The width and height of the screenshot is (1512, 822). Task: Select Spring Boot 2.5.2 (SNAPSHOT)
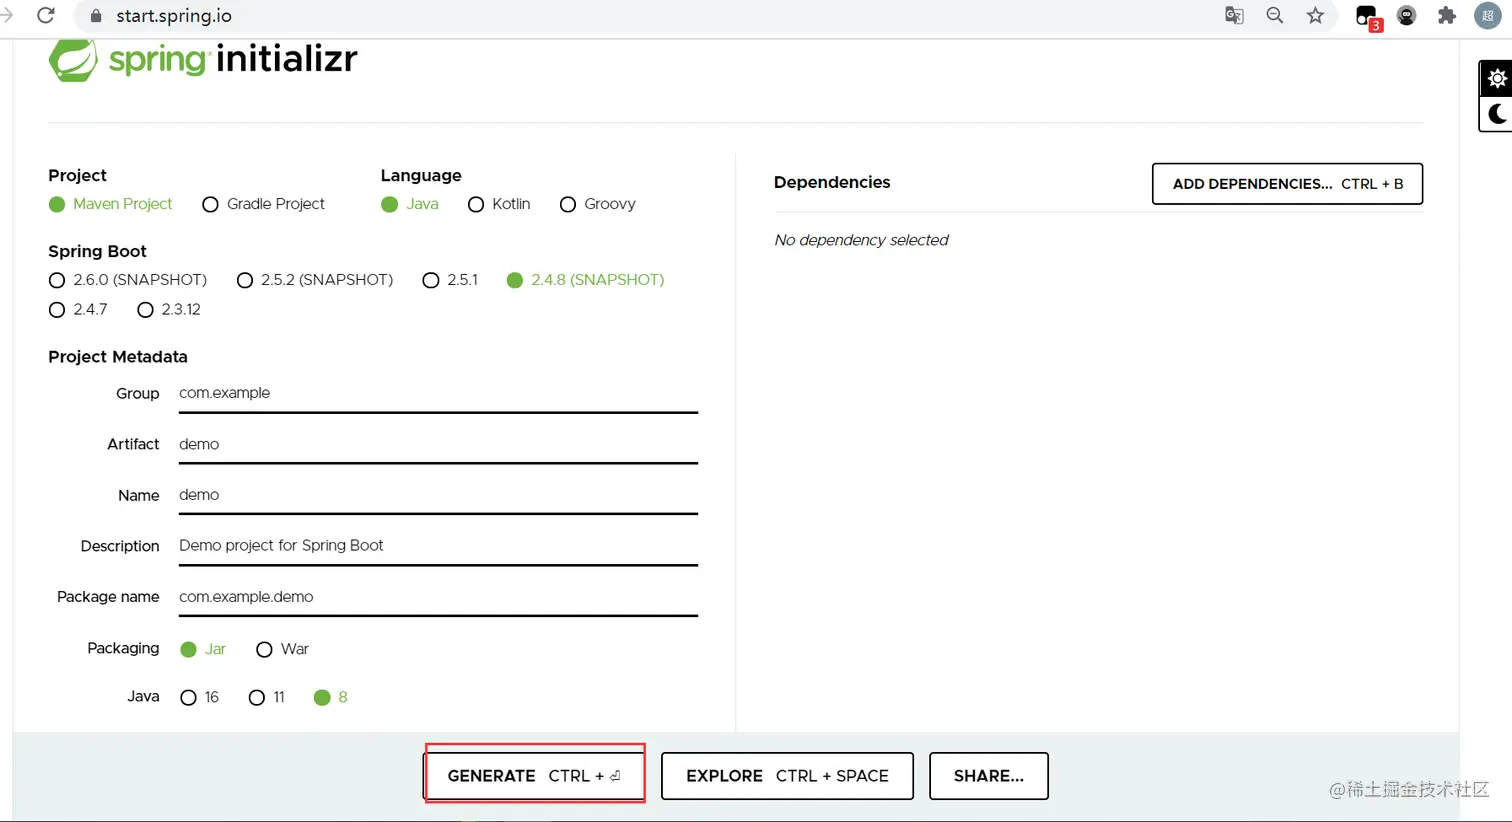coord(315,280)
